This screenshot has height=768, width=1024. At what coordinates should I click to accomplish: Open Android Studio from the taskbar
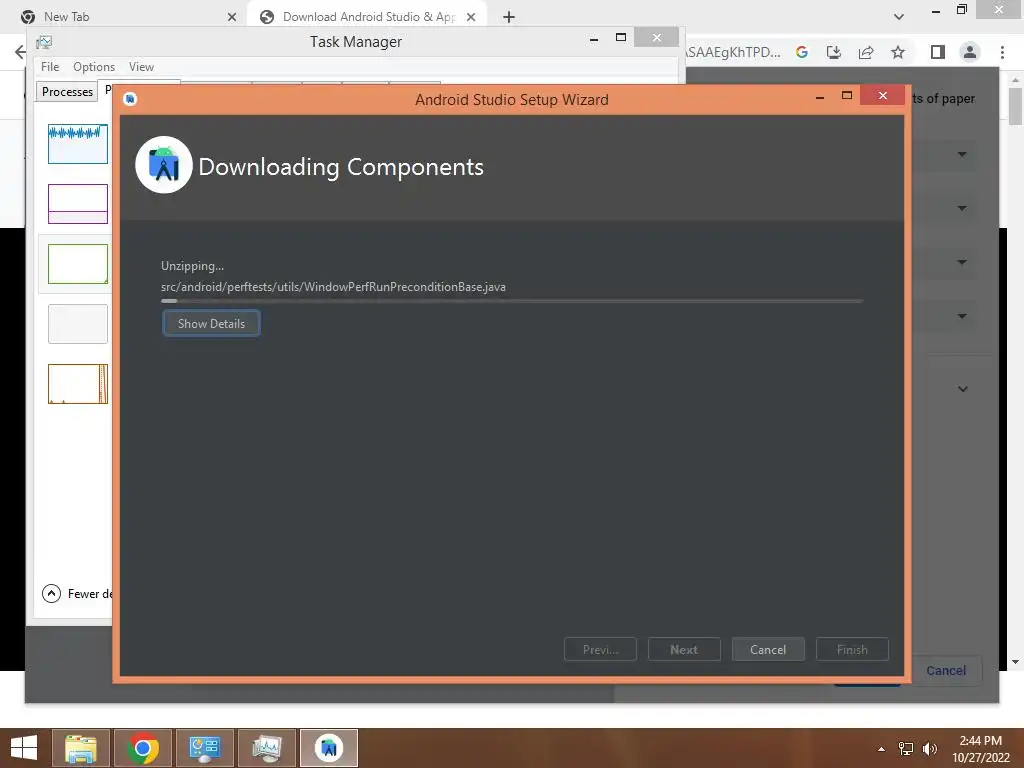328,748
